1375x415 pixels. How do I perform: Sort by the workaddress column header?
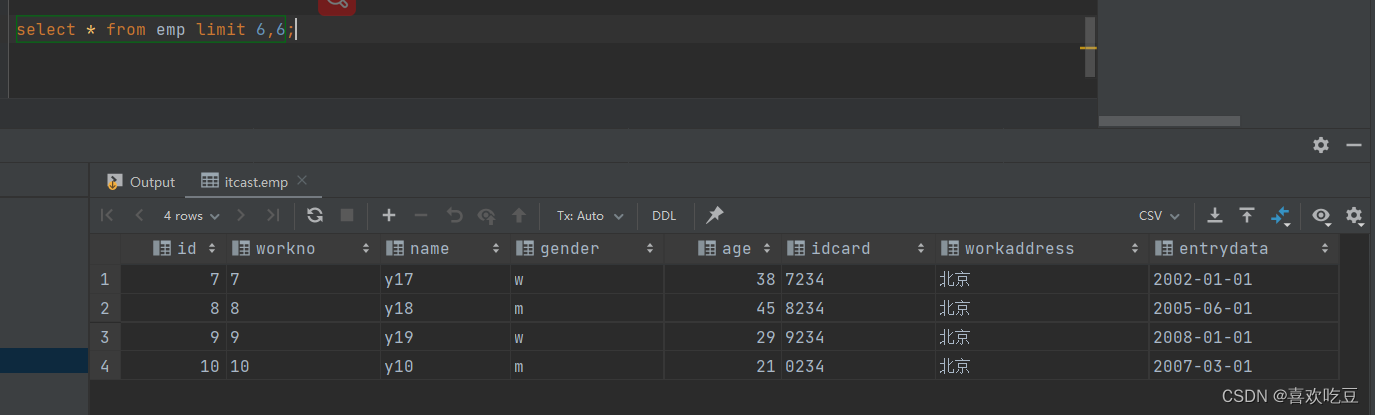click(x=1019, y=248)
